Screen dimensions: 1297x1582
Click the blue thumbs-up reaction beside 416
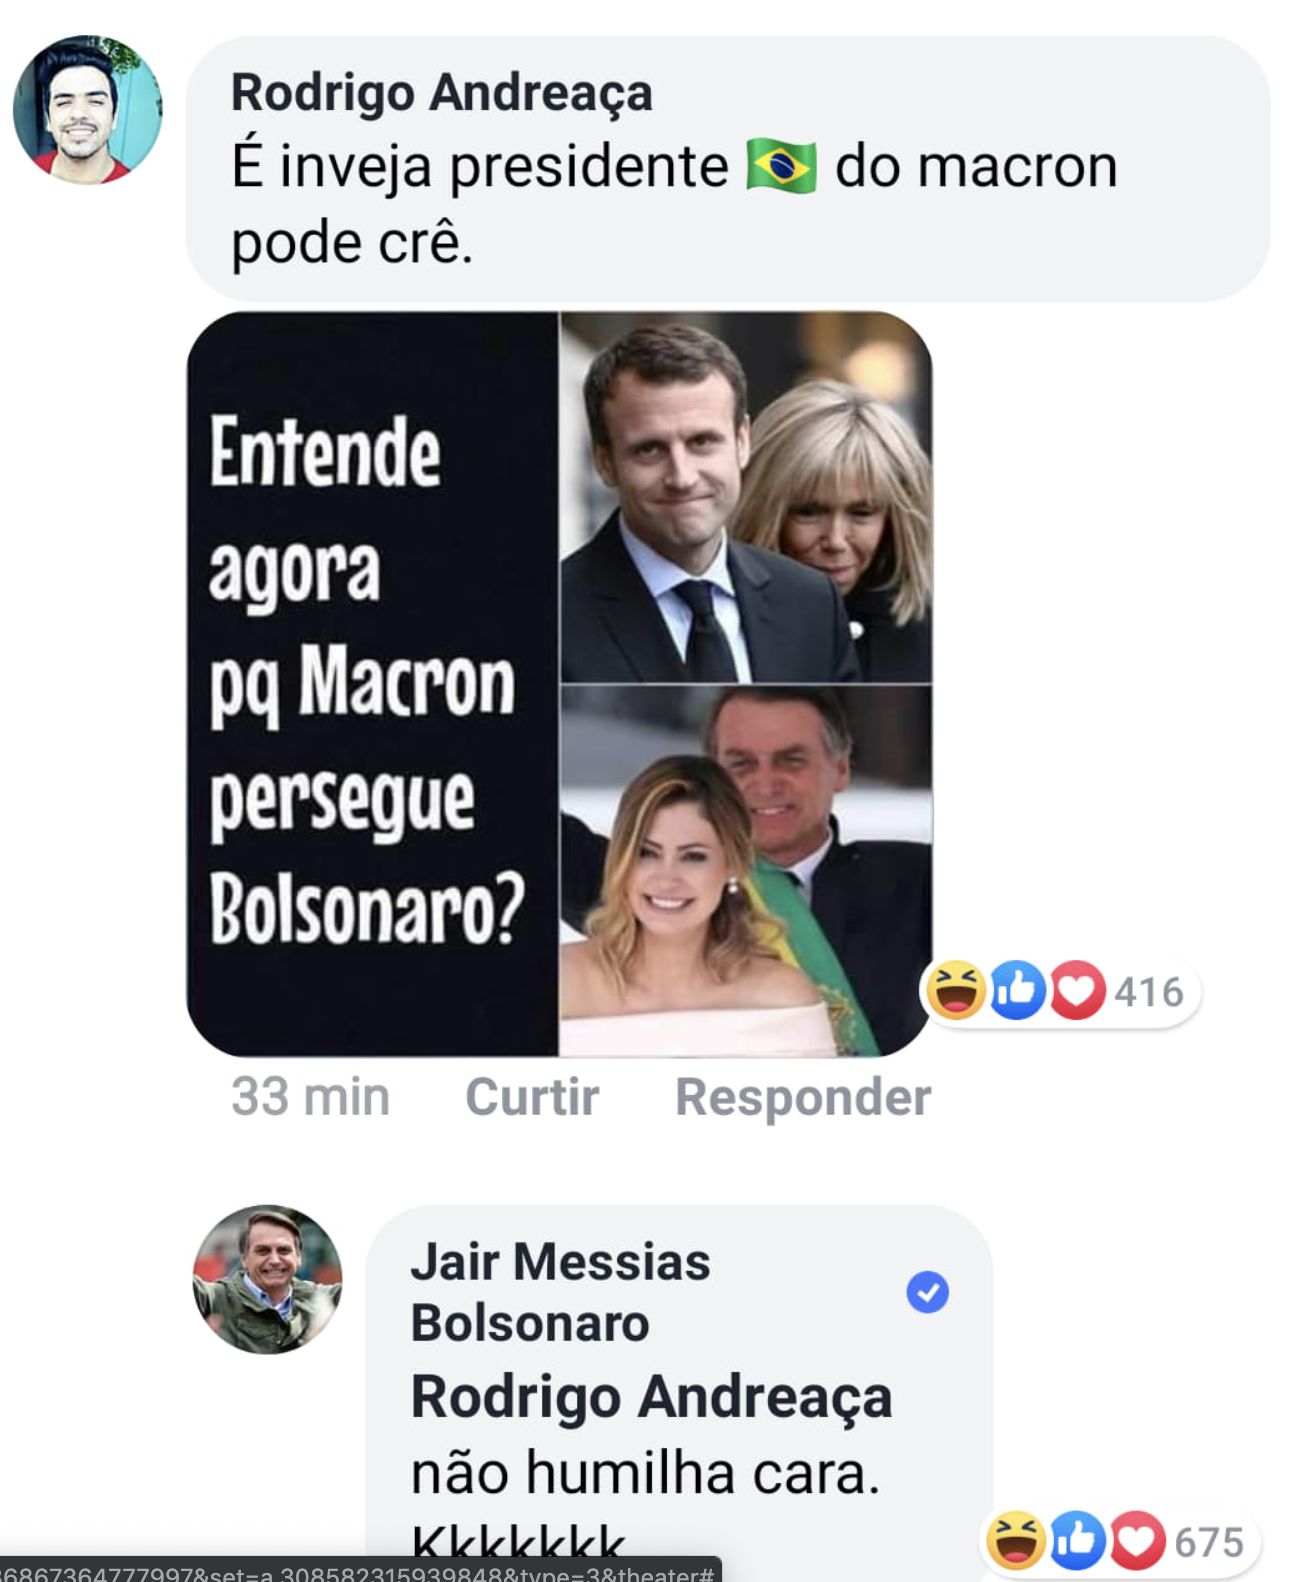click(x=1017, y=990)
